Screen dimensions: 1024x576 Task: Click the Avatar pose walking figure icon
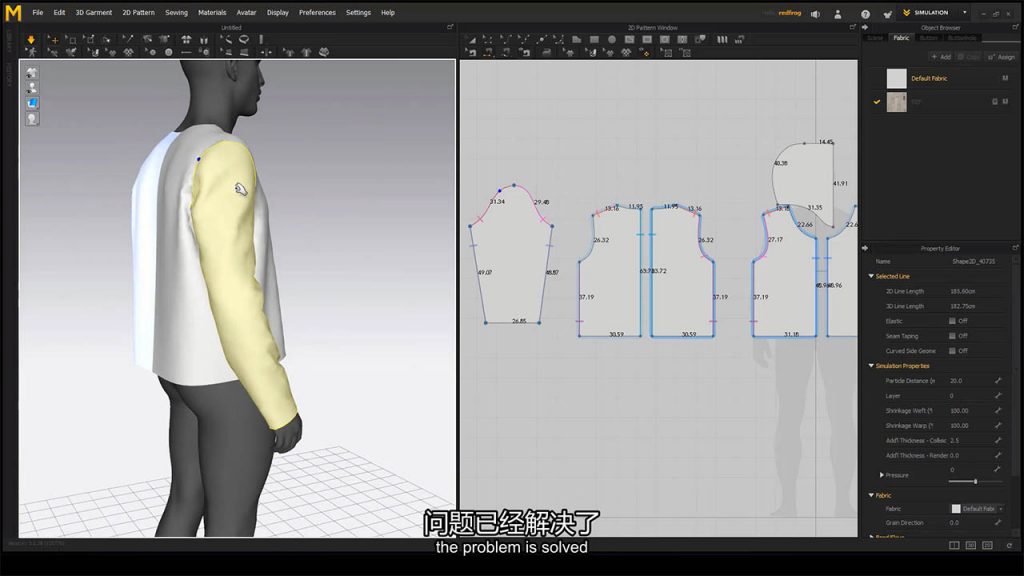[31, 52]
